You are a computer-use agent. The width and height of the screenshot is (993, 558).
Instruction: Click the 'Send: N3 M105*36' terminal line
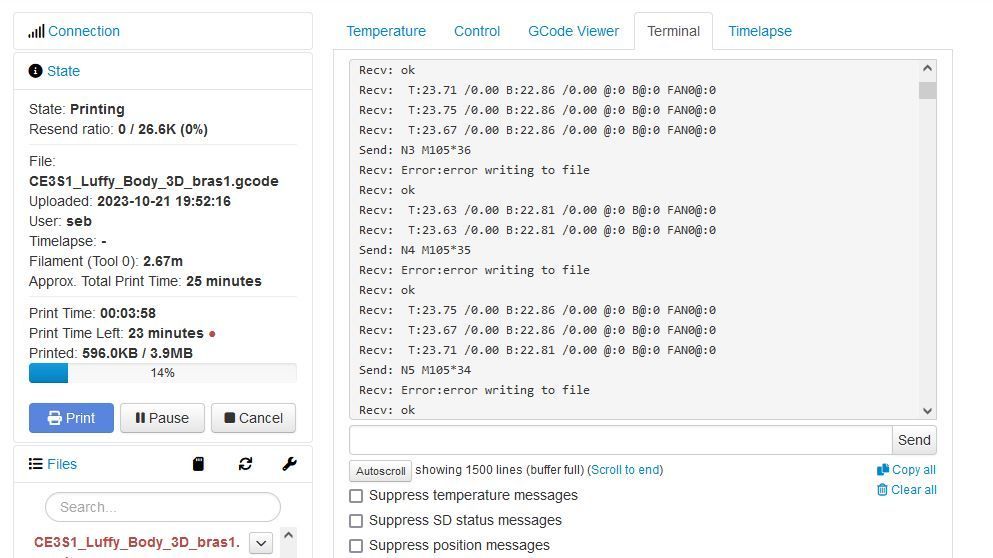[415, 150]
